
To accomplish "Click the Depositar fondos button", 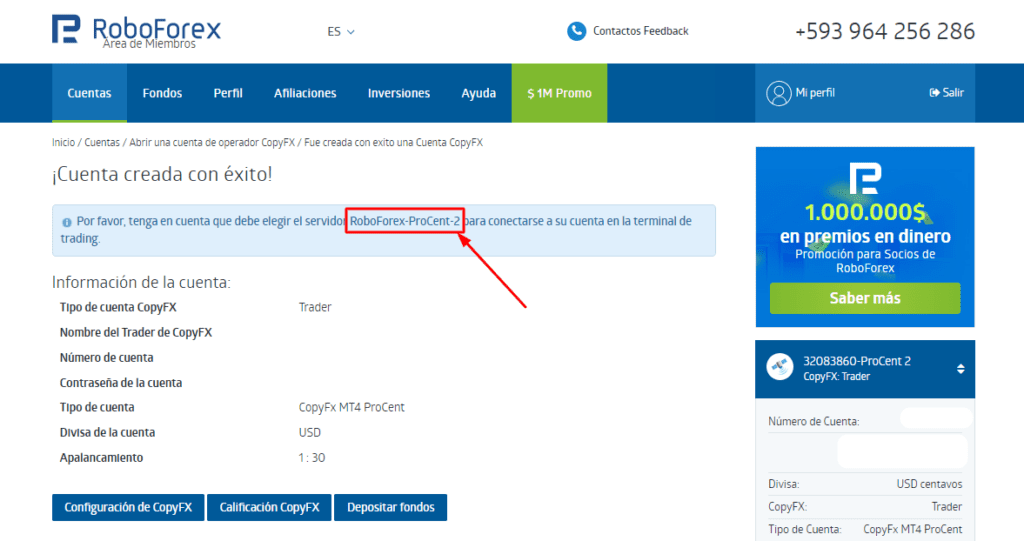I will tap(390, 507).
